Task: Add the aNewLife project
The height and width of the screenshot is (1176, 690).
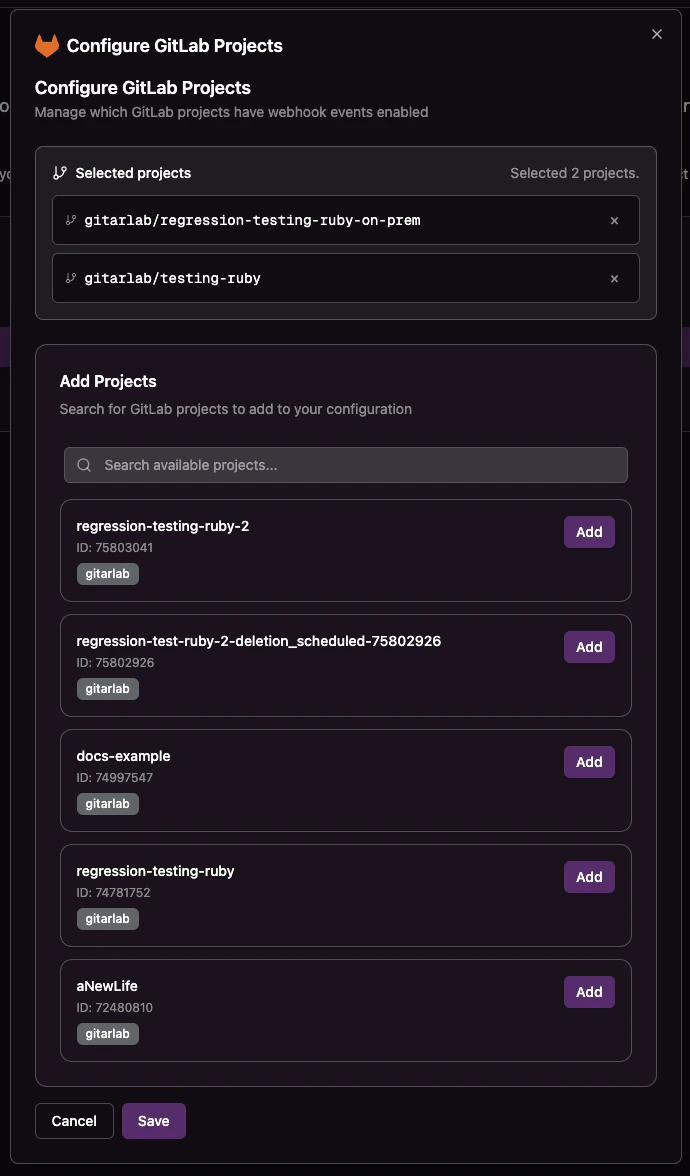Action: [589, 991]
